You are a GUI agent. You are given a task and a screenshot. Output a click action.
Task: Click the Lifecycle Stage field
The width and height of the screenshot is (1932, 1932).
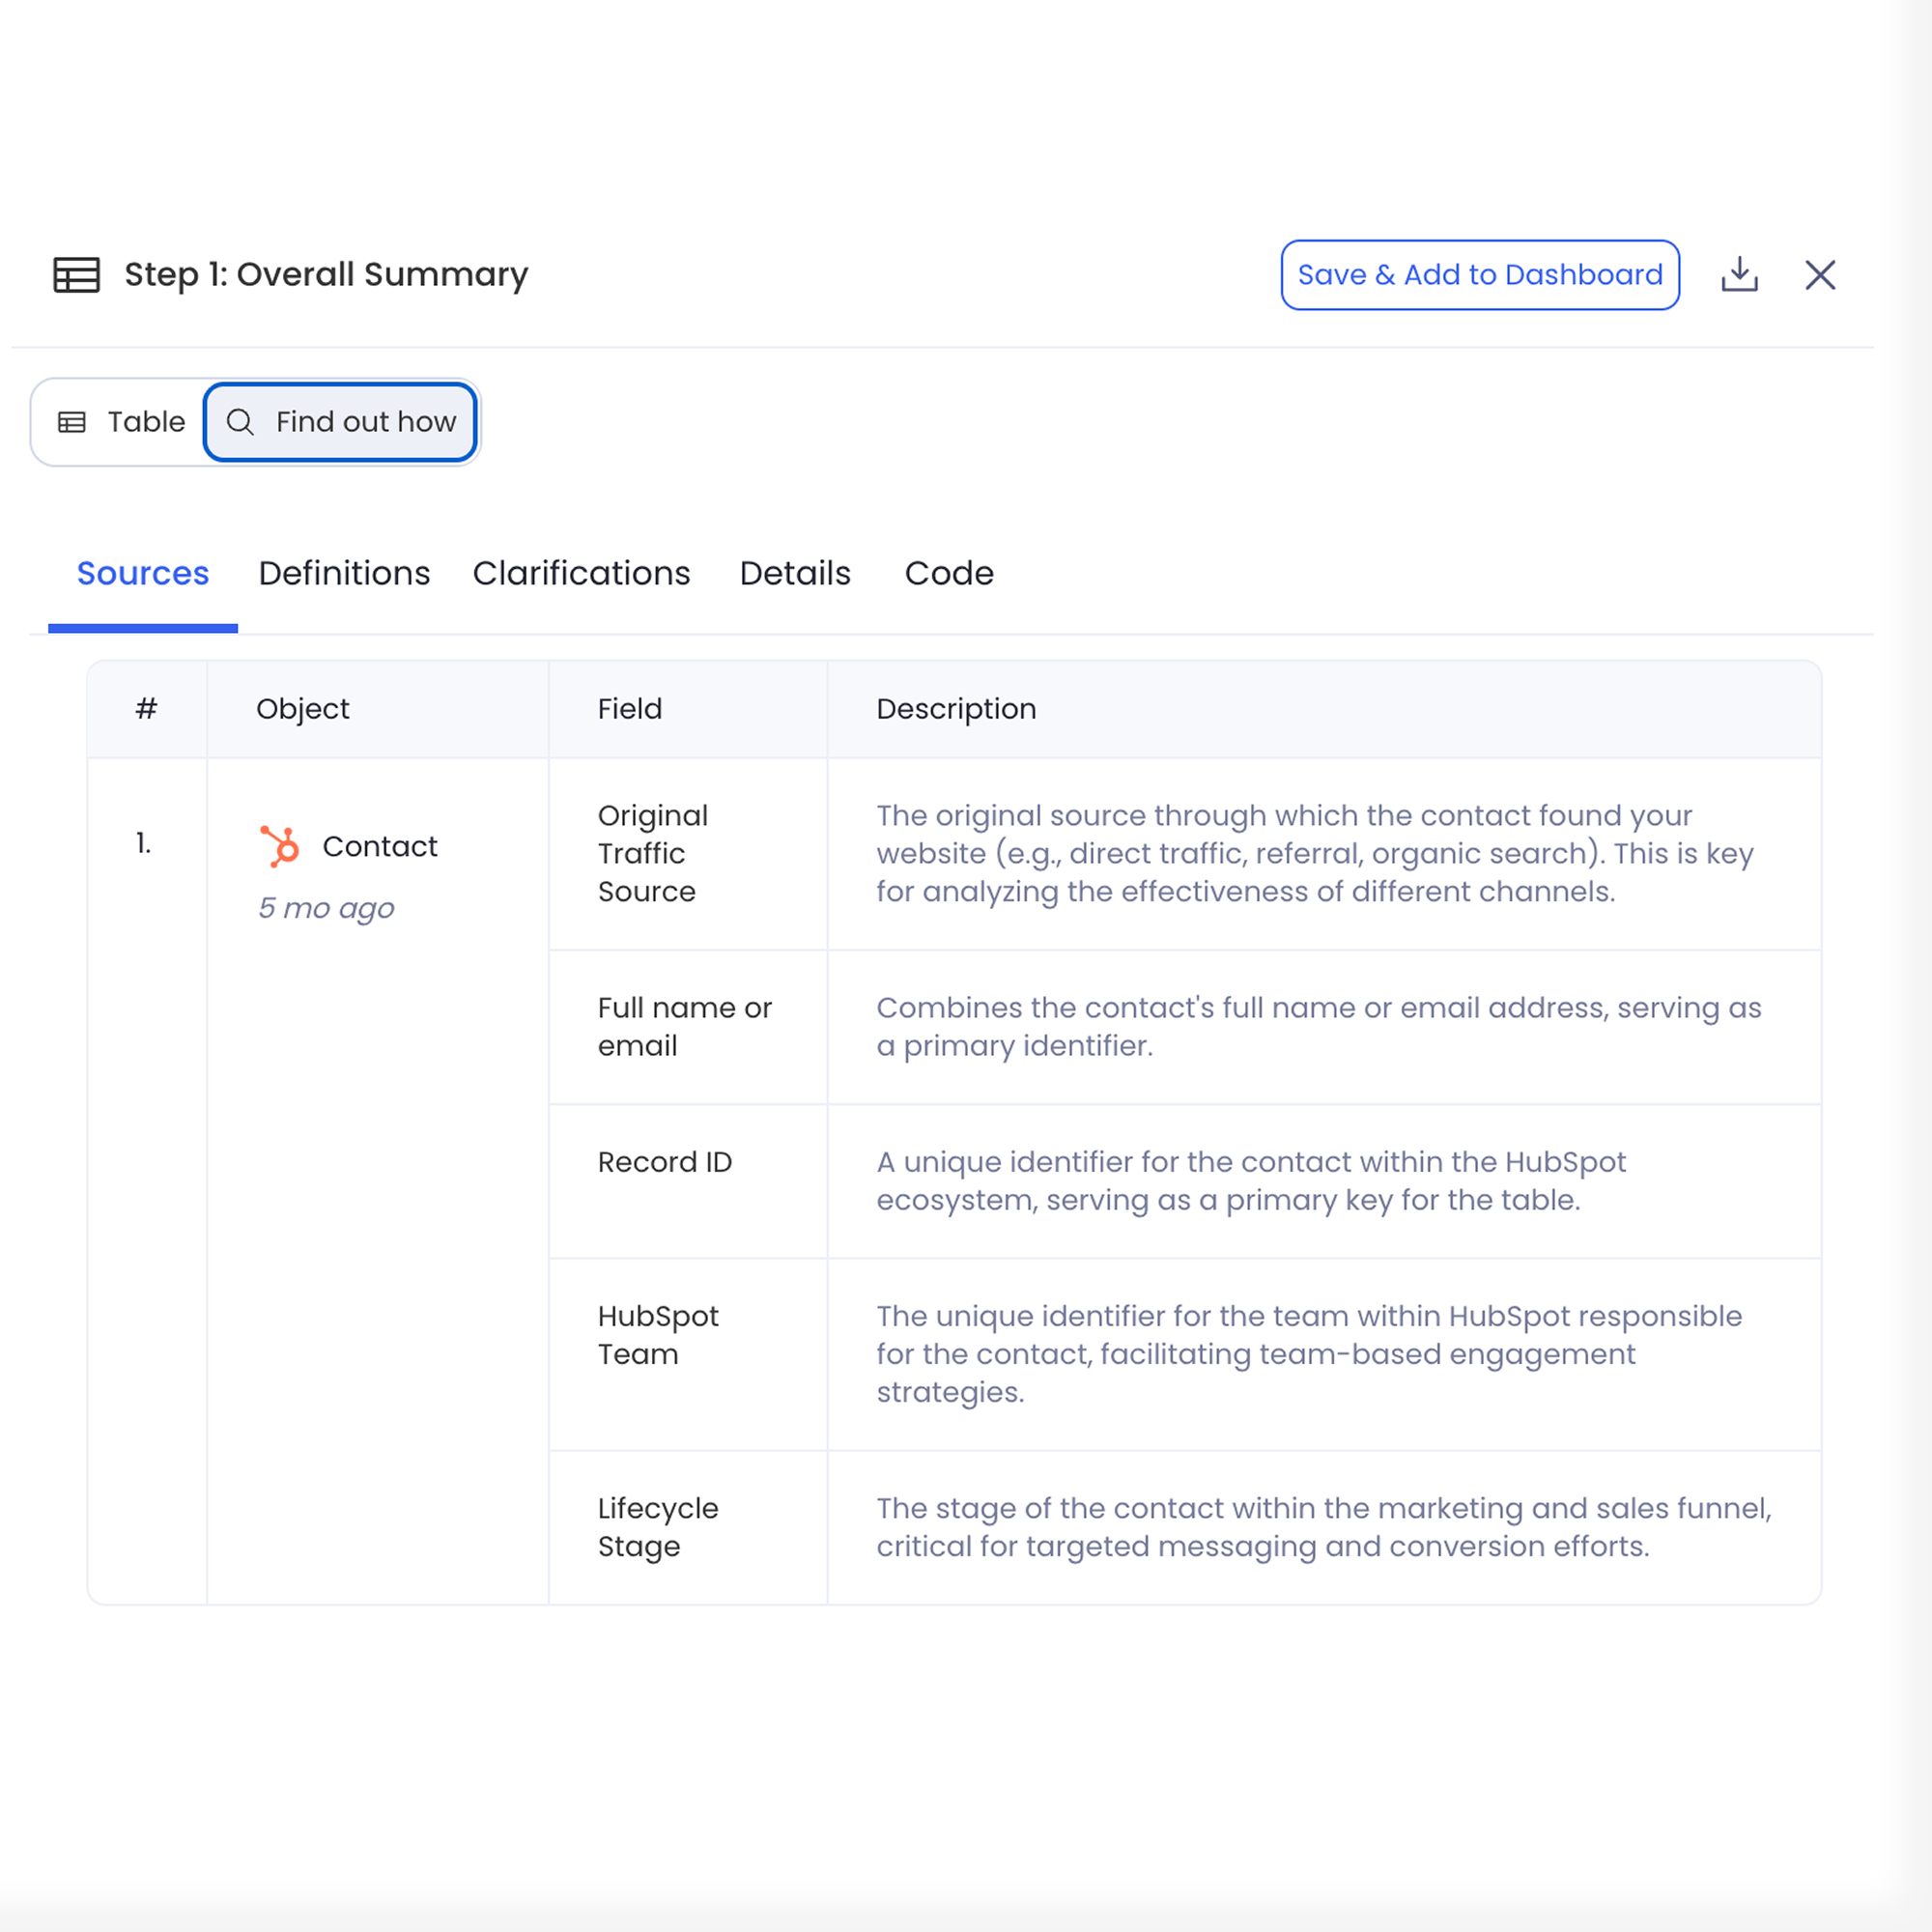pos(657,1527)
